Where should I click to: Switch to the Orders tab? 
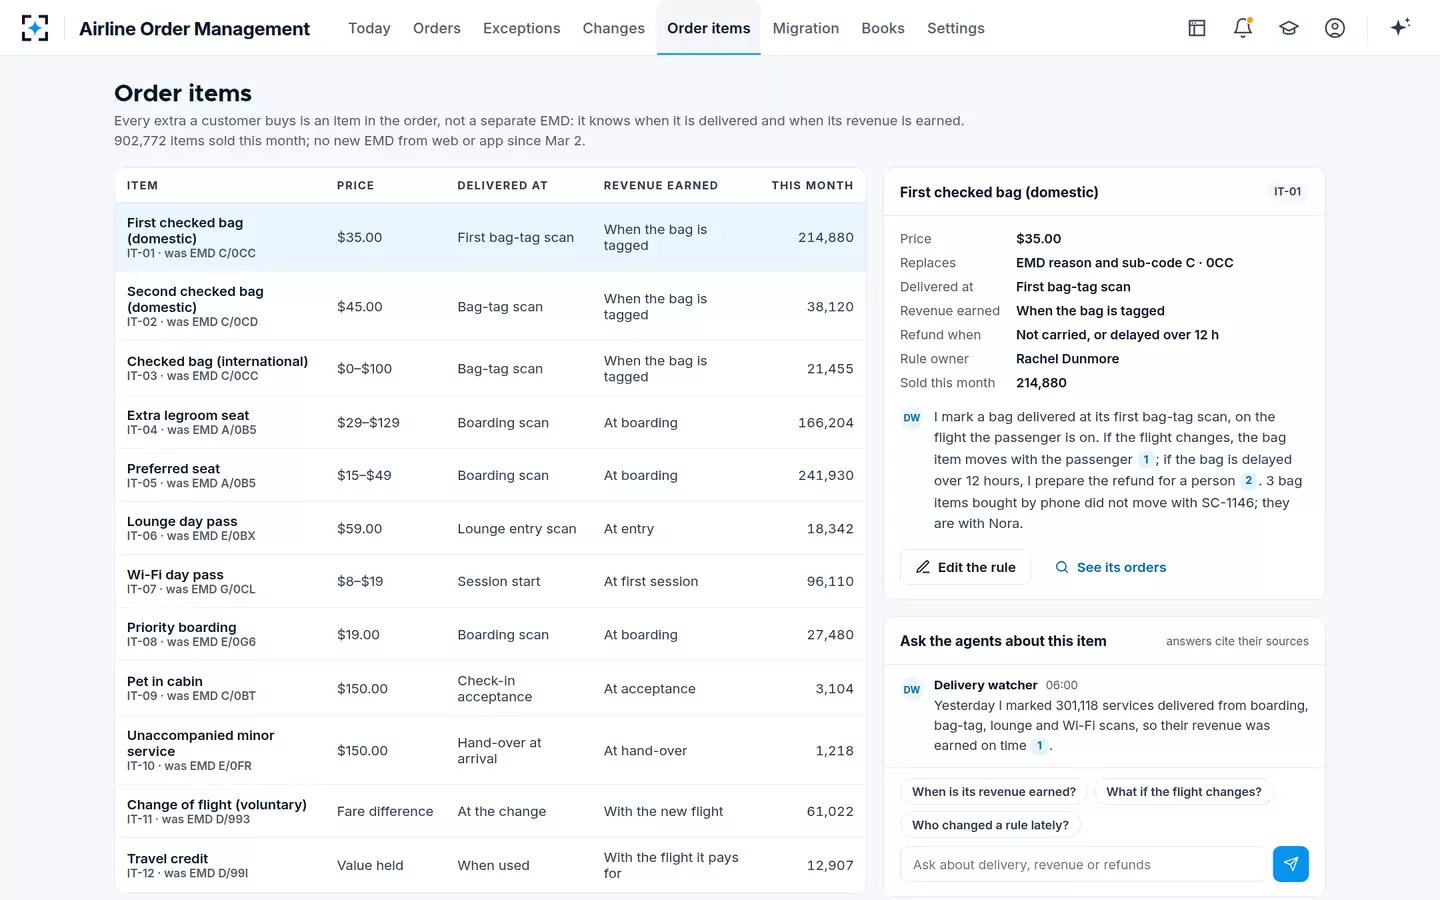pyautogui.click(x=437, y=28)
